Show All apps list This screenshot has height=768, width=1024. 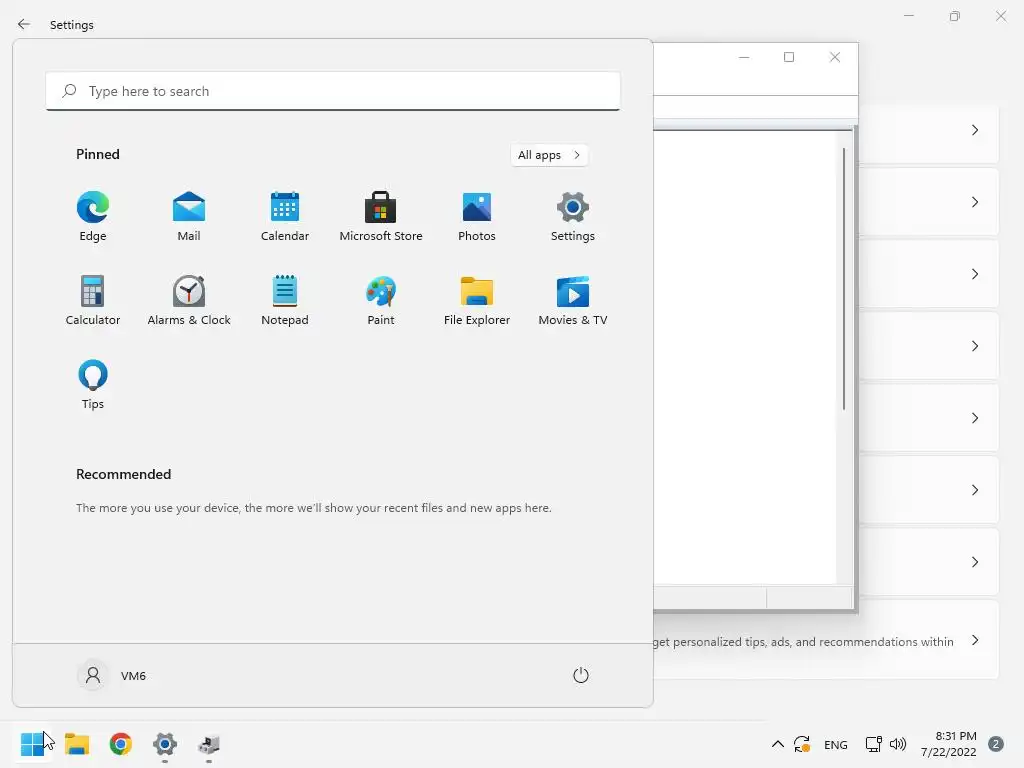click(549, 155)
